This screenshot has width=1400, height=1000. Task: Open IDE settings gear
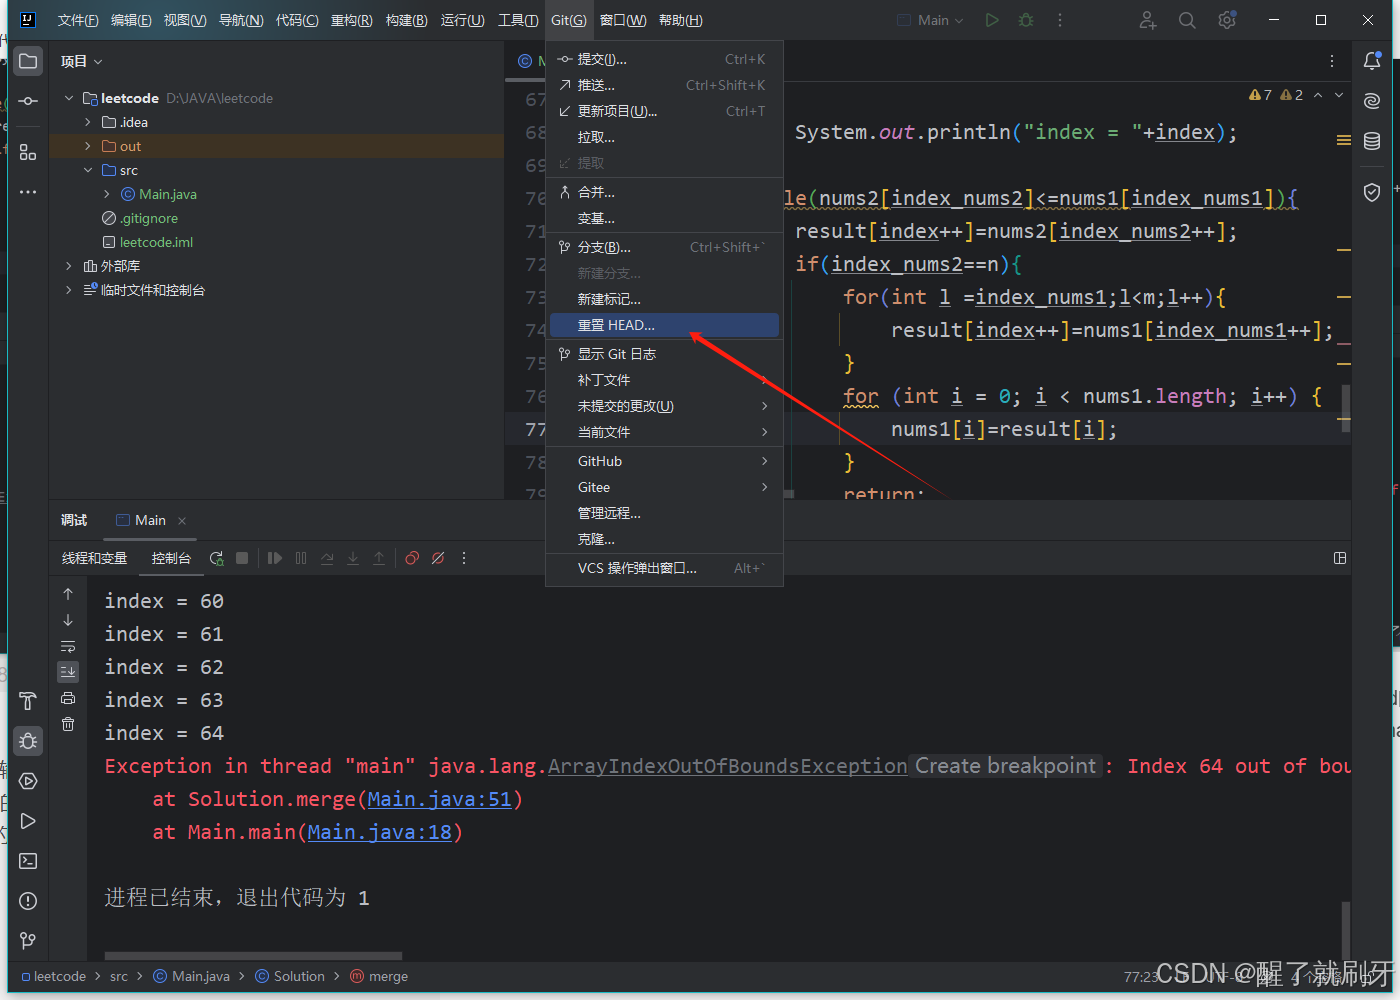click(1227, 20)
